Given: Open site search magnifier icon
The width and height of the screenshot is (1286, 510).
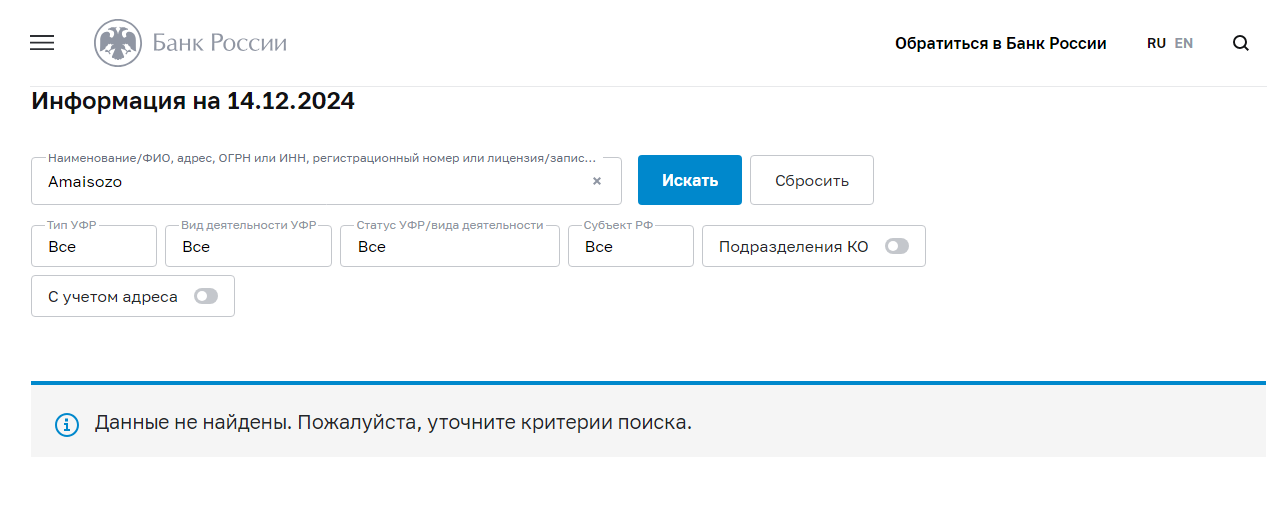Looking at the screenshot, I should (x=1241, y=43).
